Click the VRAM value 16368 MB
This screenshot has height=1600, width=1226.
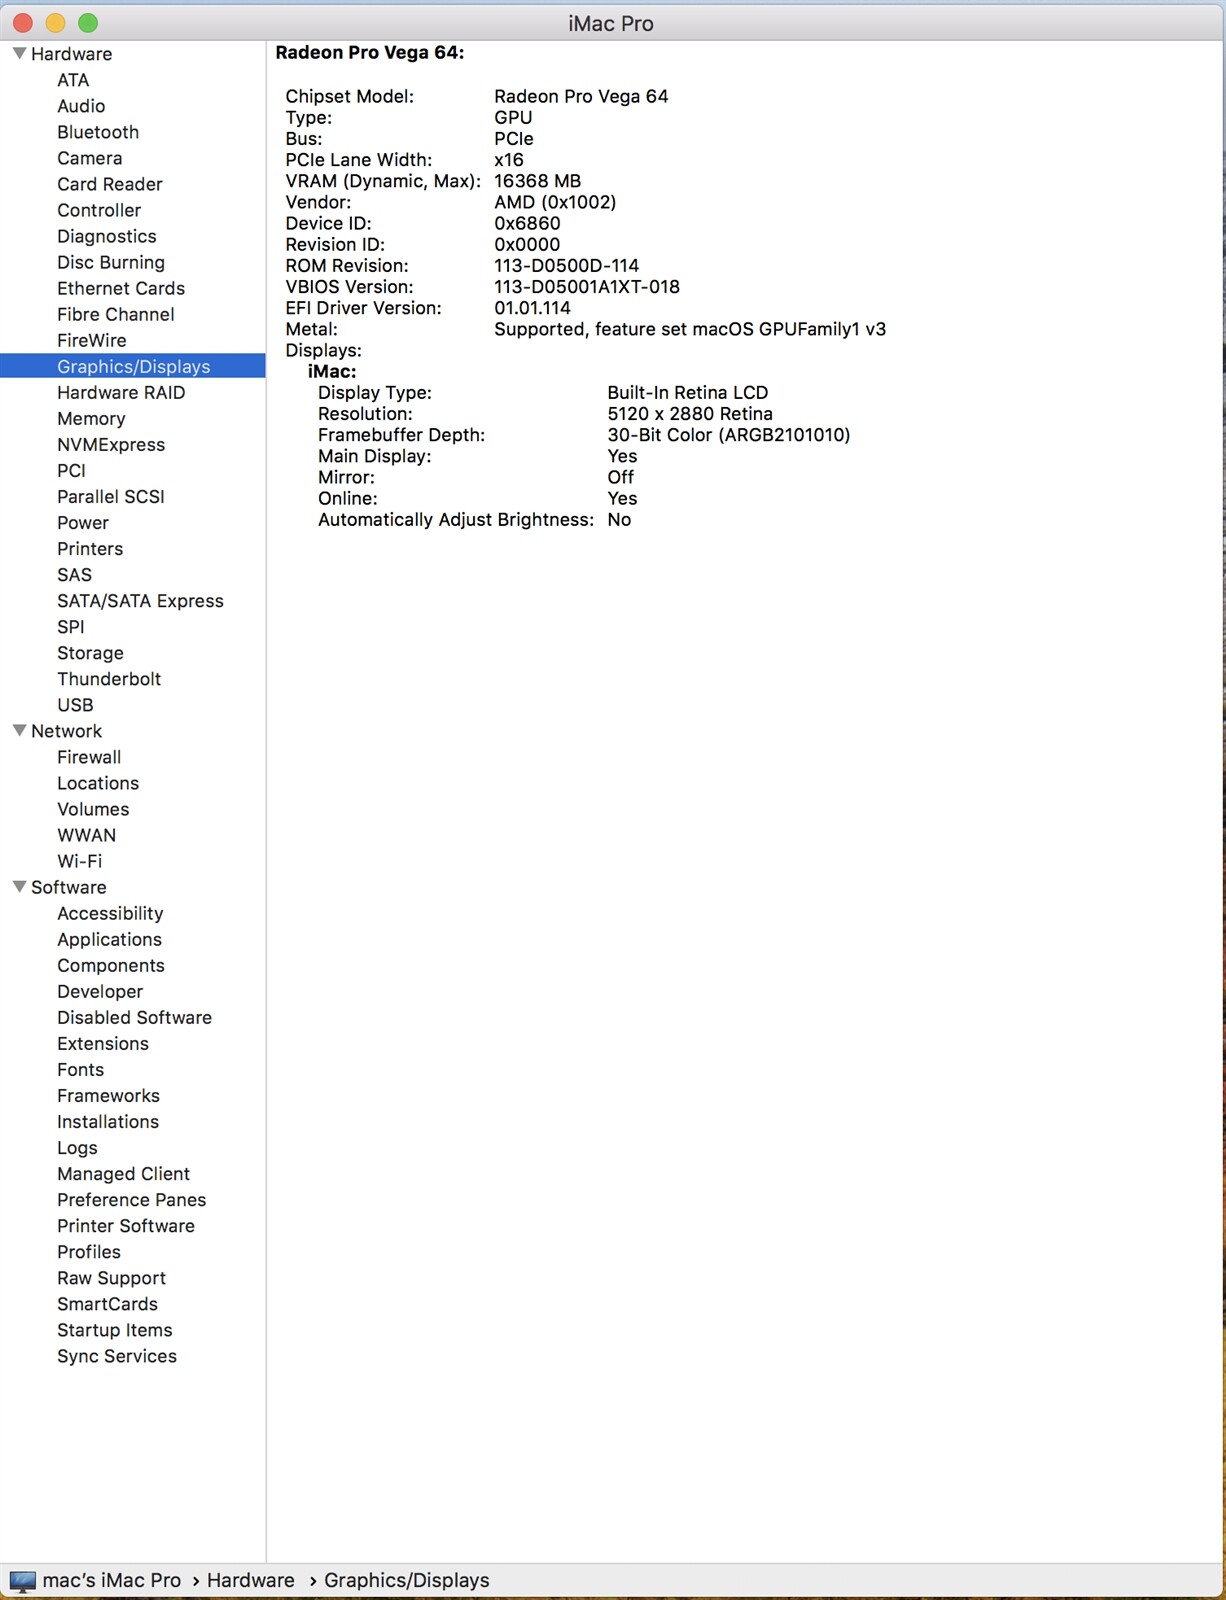537,181
